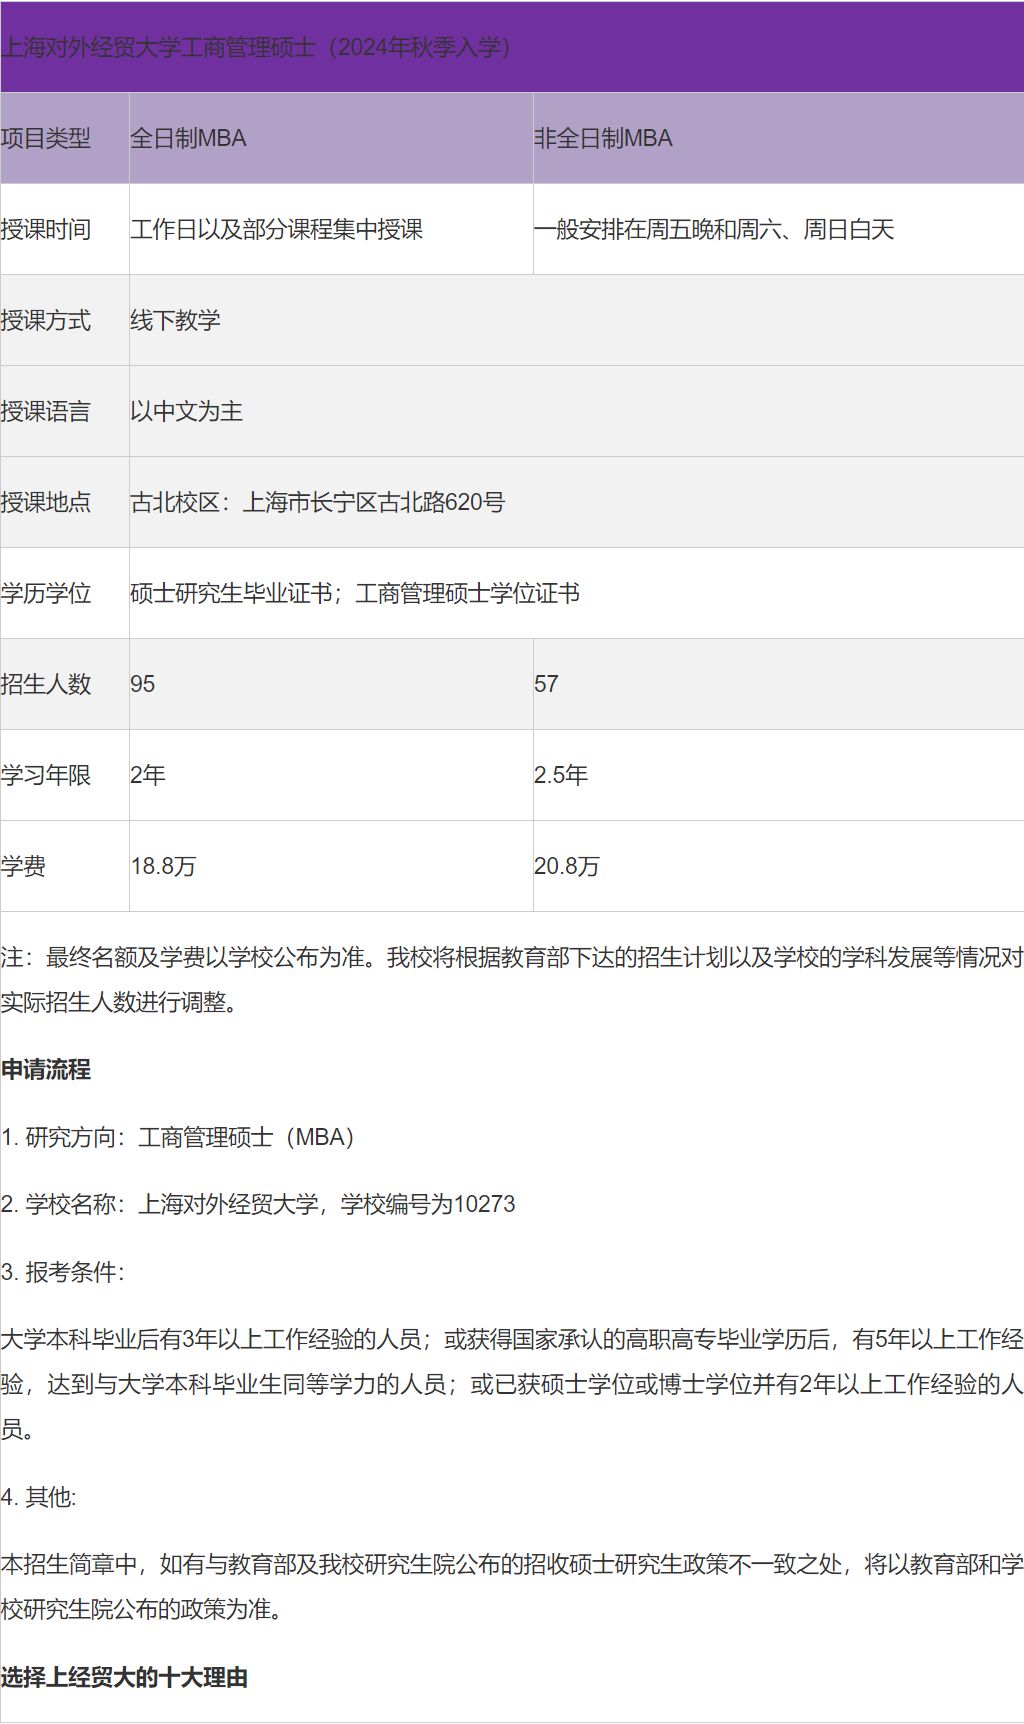Click the 全日制MBA column header
The image size is (1024, 1724).
coord(331,138)
